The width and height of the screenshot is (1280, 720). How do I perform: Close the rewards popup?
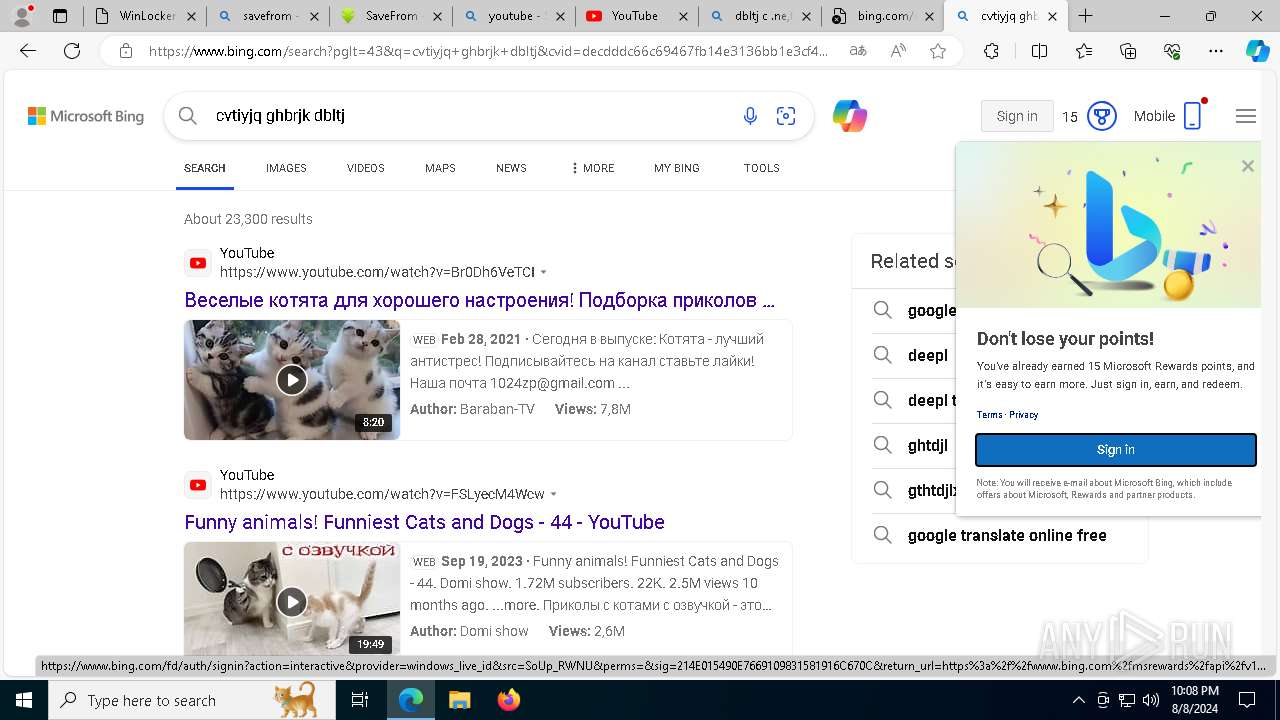click(x=1247, y=166)
